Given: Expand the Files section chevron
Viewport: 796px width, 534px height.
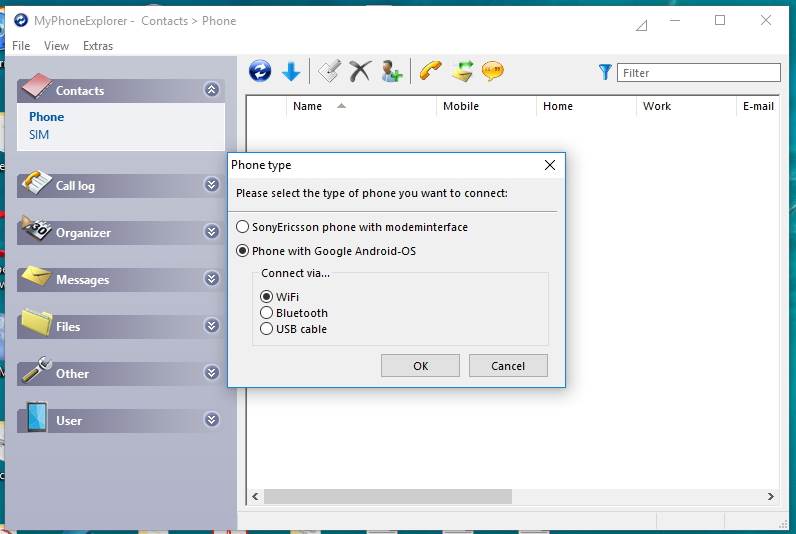Looking at the screenshot, I should pos(212,325).
